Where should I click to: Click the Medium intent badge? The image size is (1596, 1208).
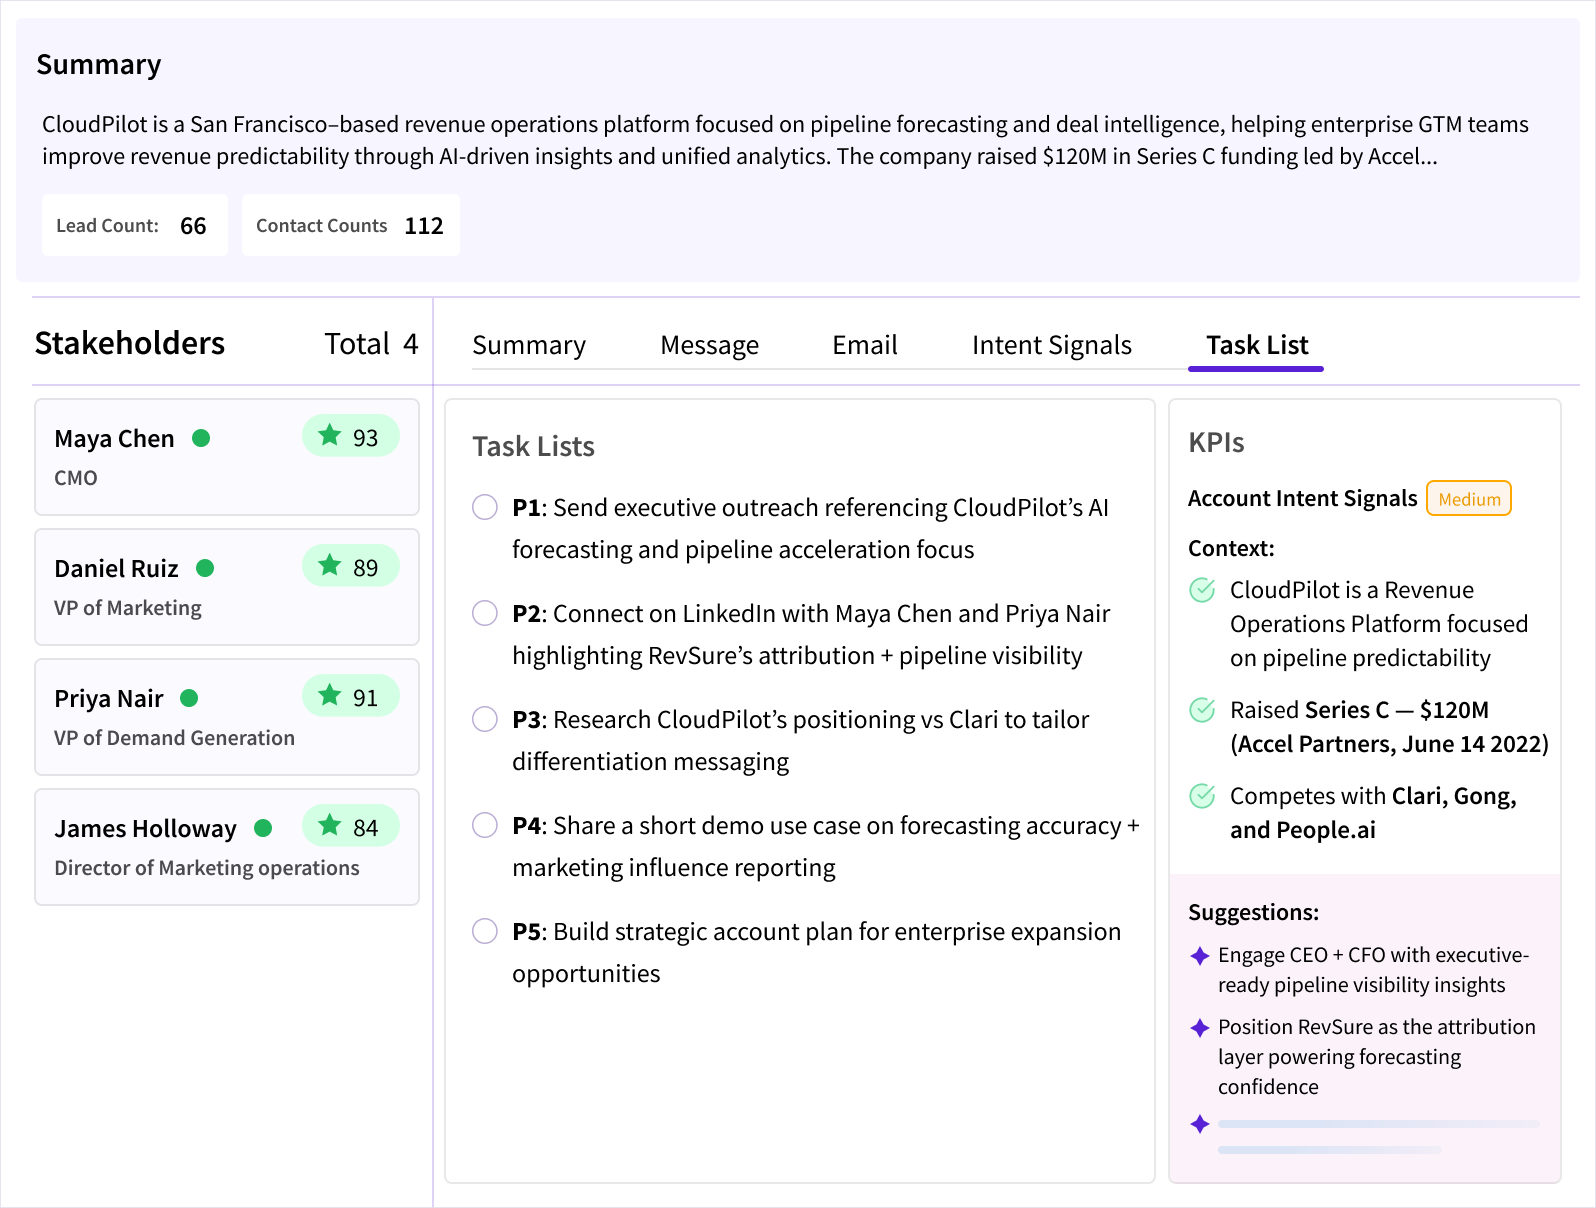coord(1469,498)
